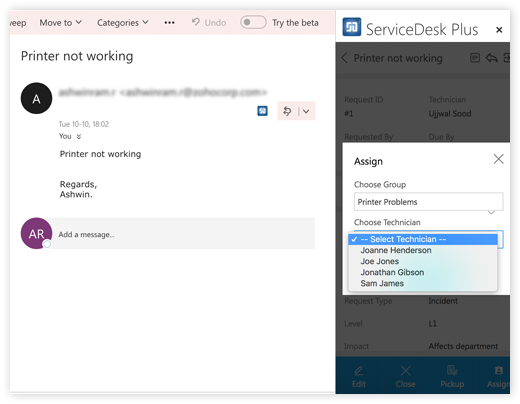520x404 pixels.
Task: Click the Affects department impact value
Action: 463,346
